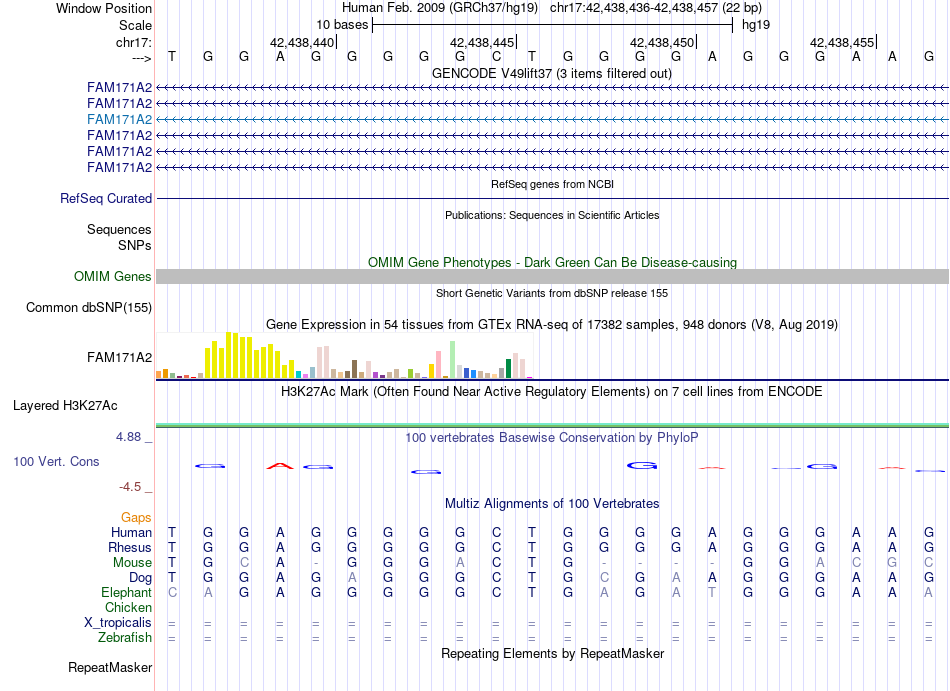Click the Sequences track label
This screenshot has height=691, width=950.
click(119, 230)
